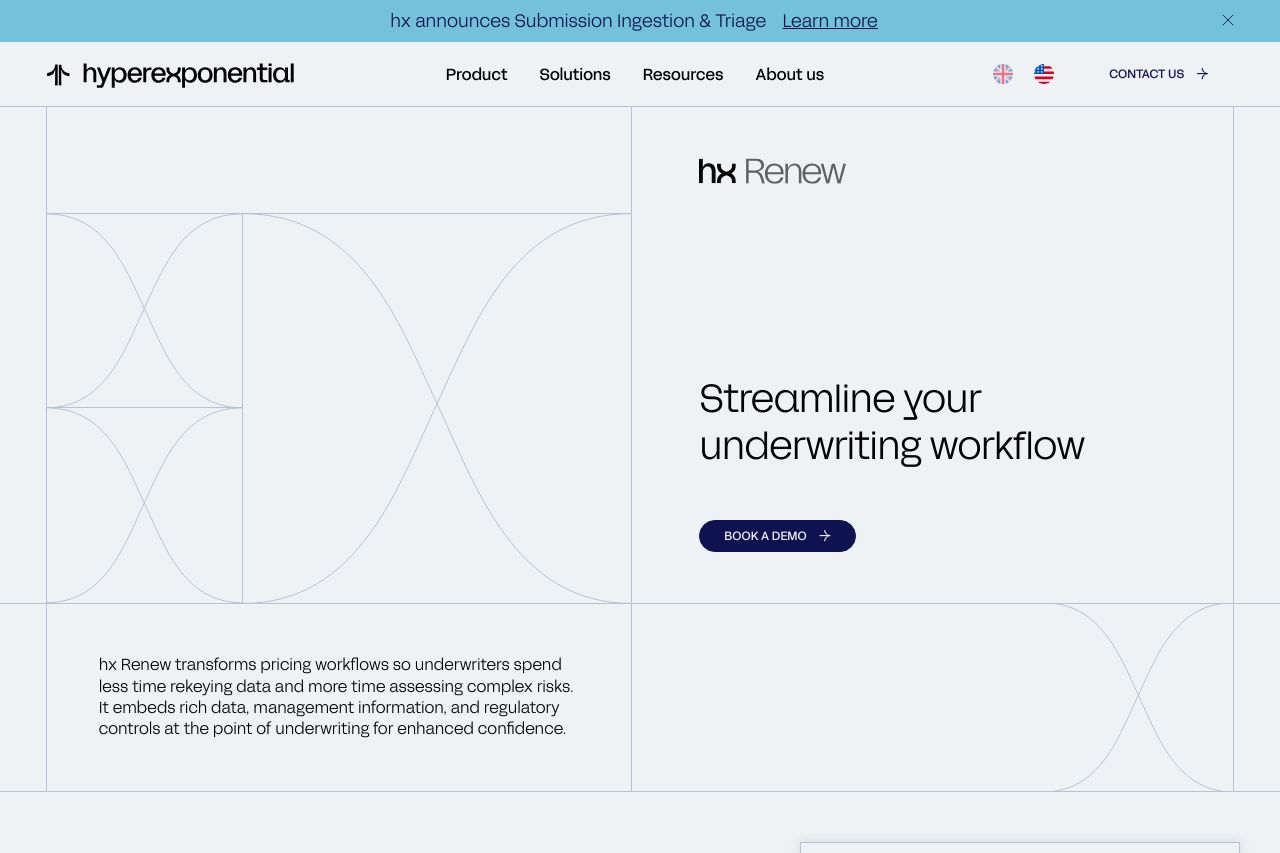Open the Solutions menu

point(575,74)
